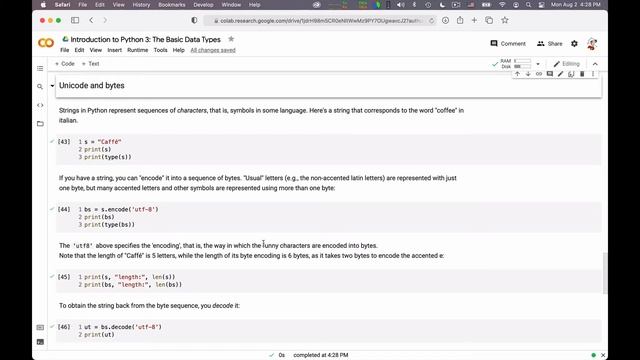Screen dimensions: 640x360
Task: Open the Editing mode dropdown
Action: point(567,64)
